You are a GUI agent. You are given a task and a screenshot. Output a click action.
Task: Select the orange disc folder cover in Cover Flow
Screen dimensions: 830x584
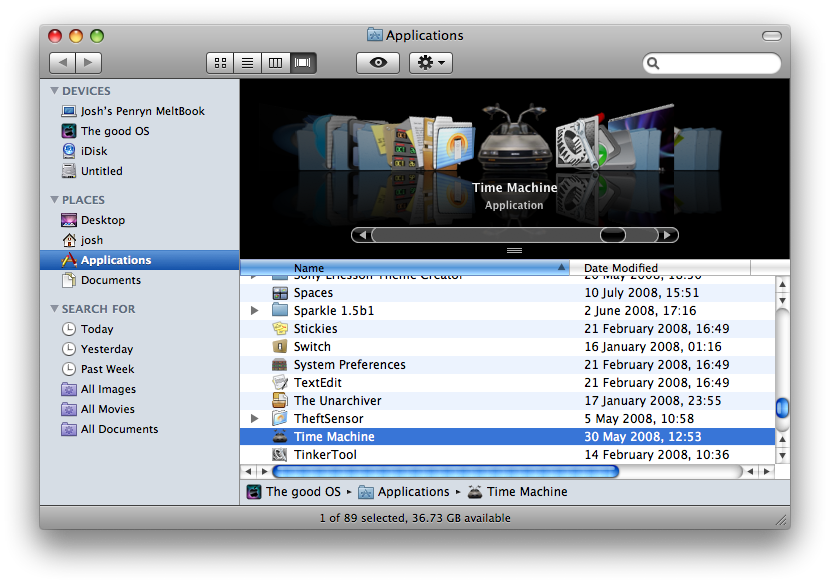pos(455,144)
